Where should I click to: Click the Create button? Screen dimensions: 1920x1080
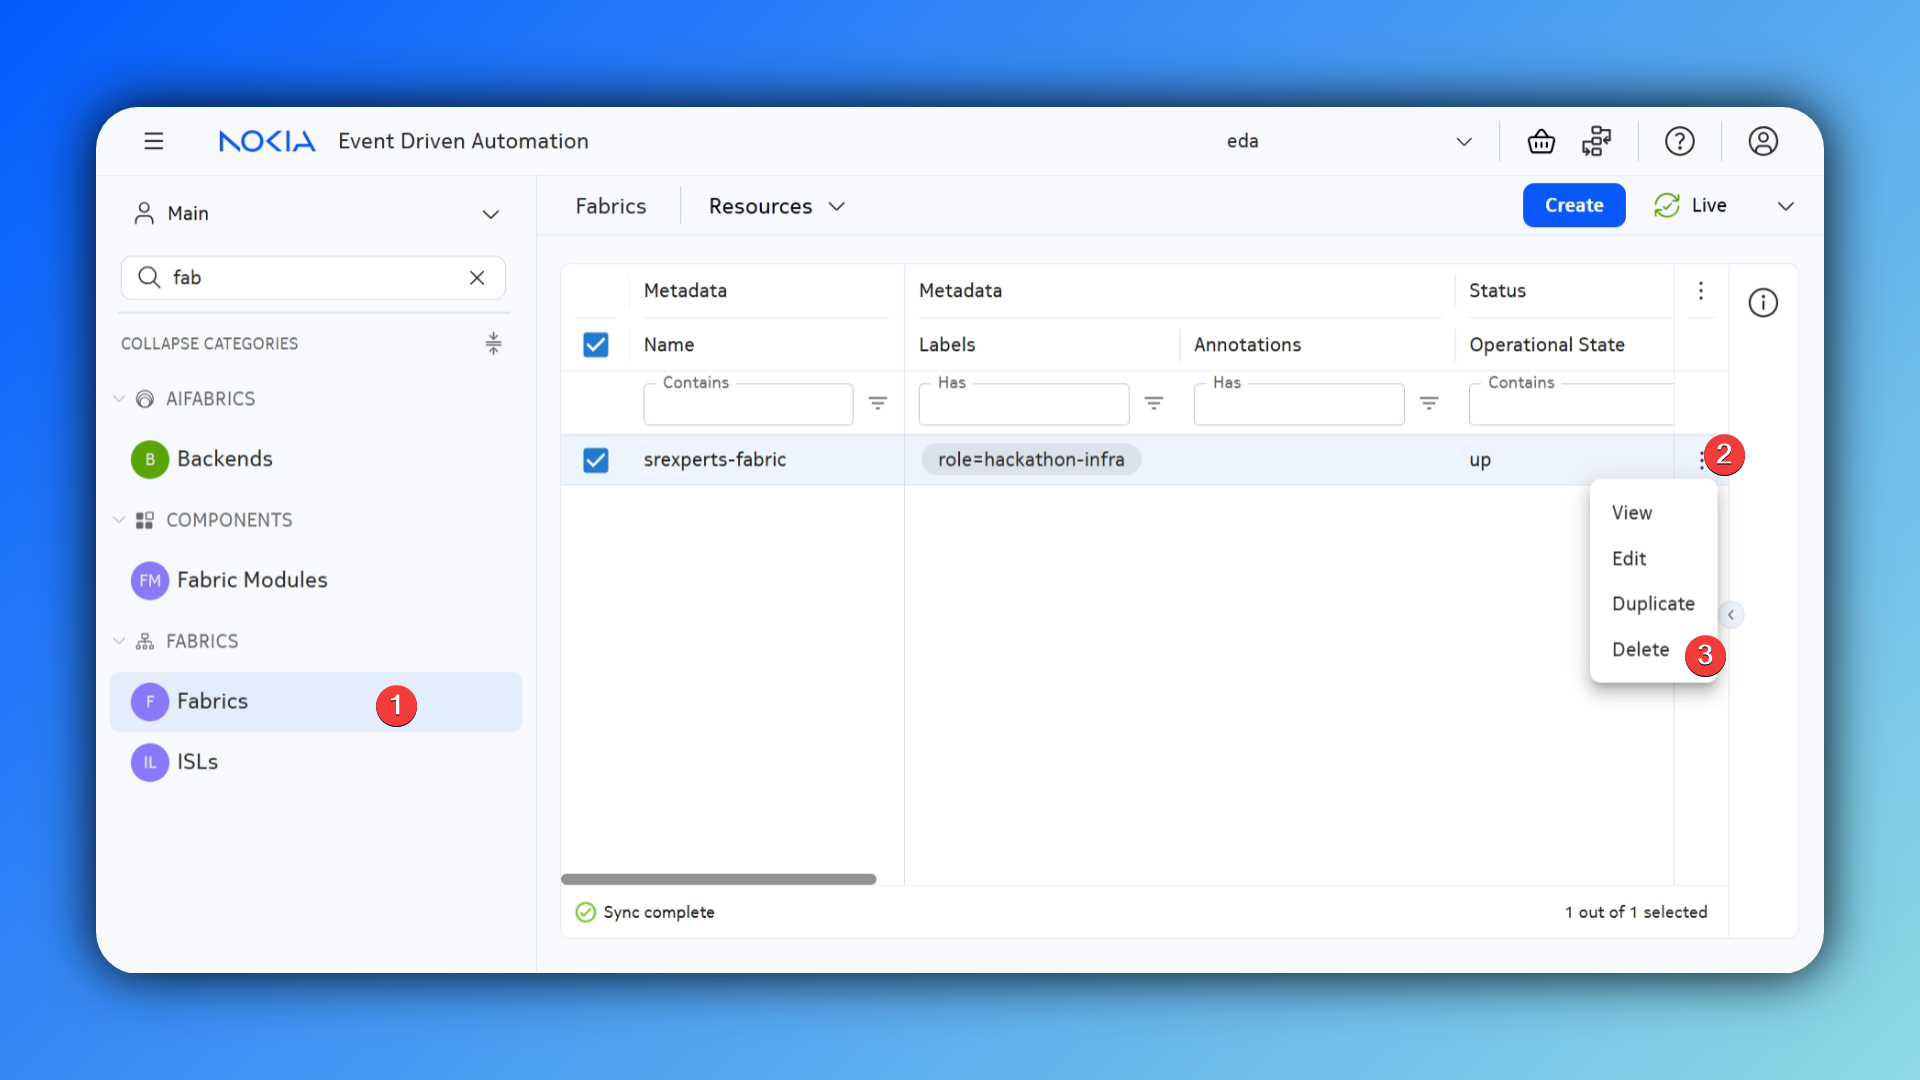1573,205
